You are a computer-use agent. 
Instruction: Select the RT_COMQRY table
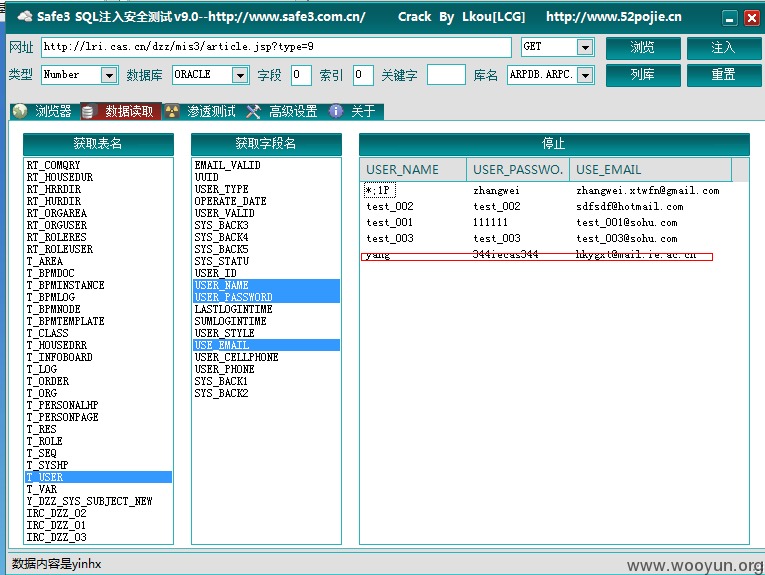[98, 165]
